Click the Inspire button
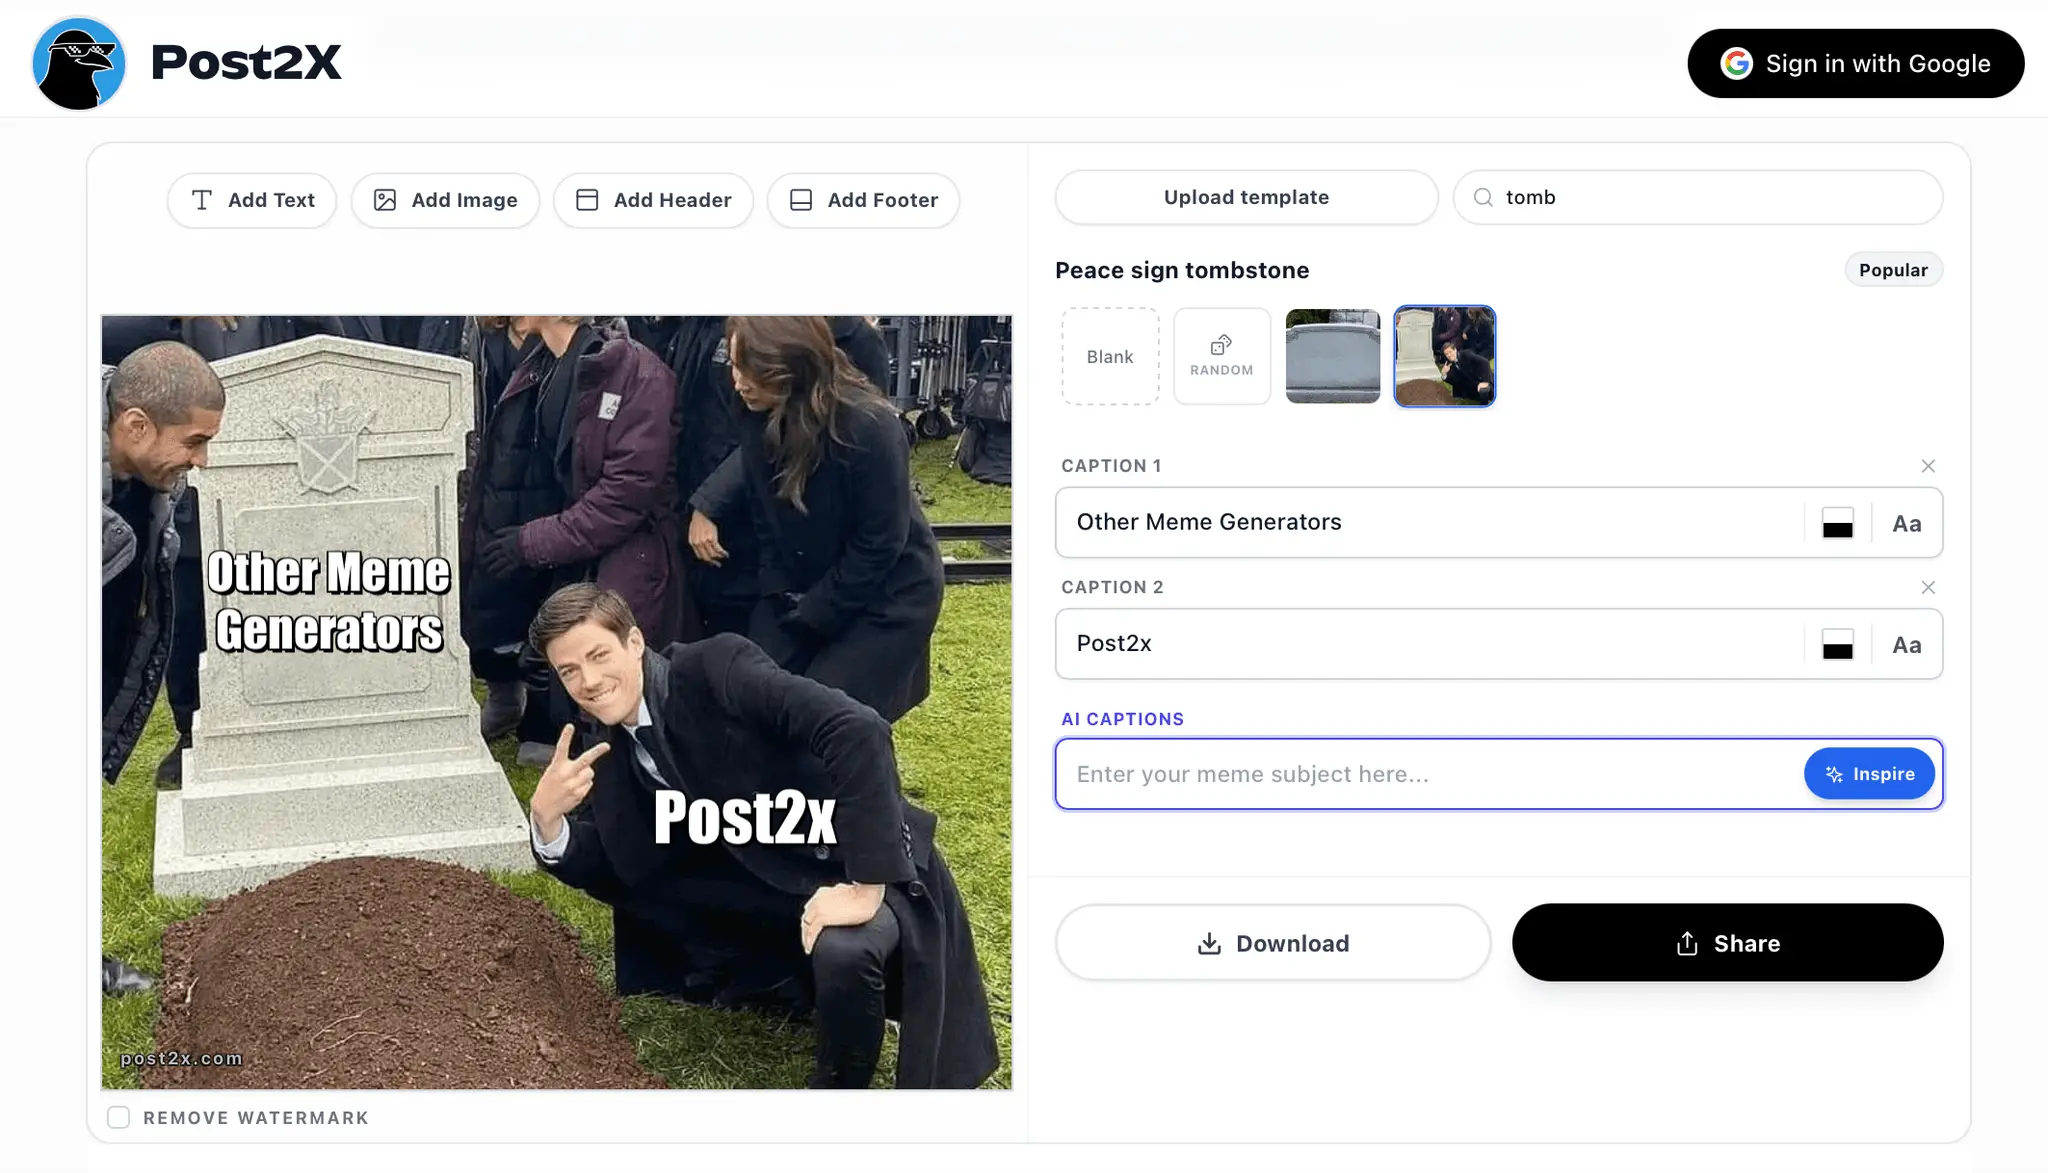 tap(1868, 774)
